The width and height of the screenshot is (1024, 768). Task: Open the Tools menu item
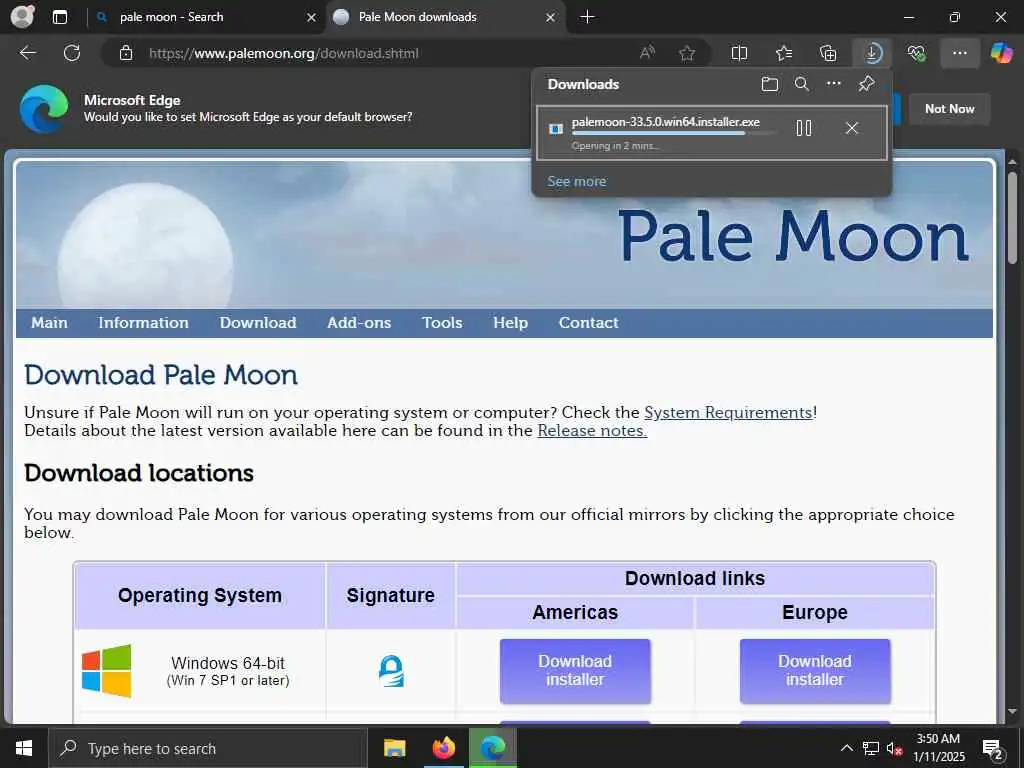click(x=442, y=323)
